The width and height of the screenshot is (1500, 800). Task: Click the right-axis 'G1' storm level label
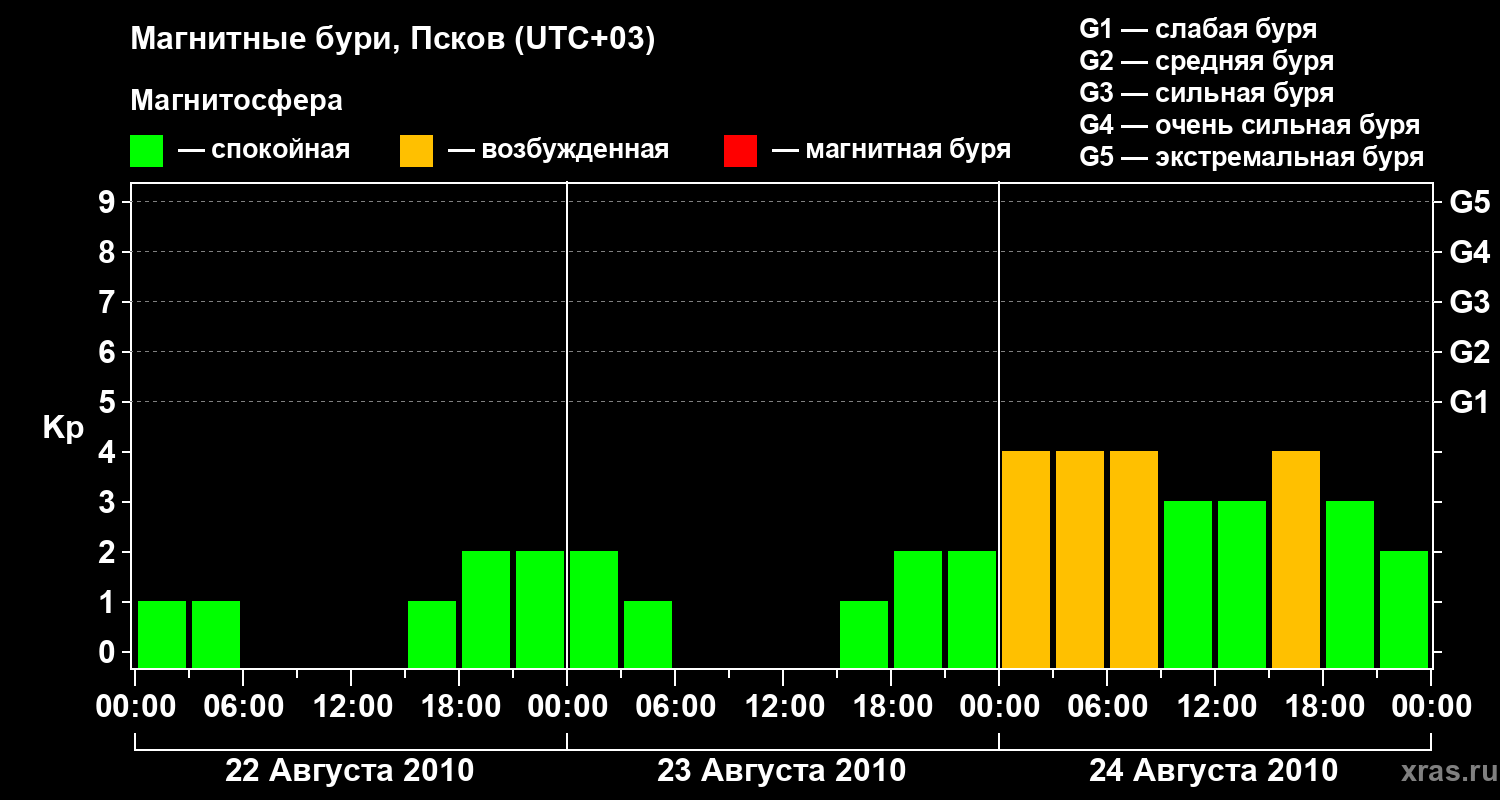click(1469, 402)
